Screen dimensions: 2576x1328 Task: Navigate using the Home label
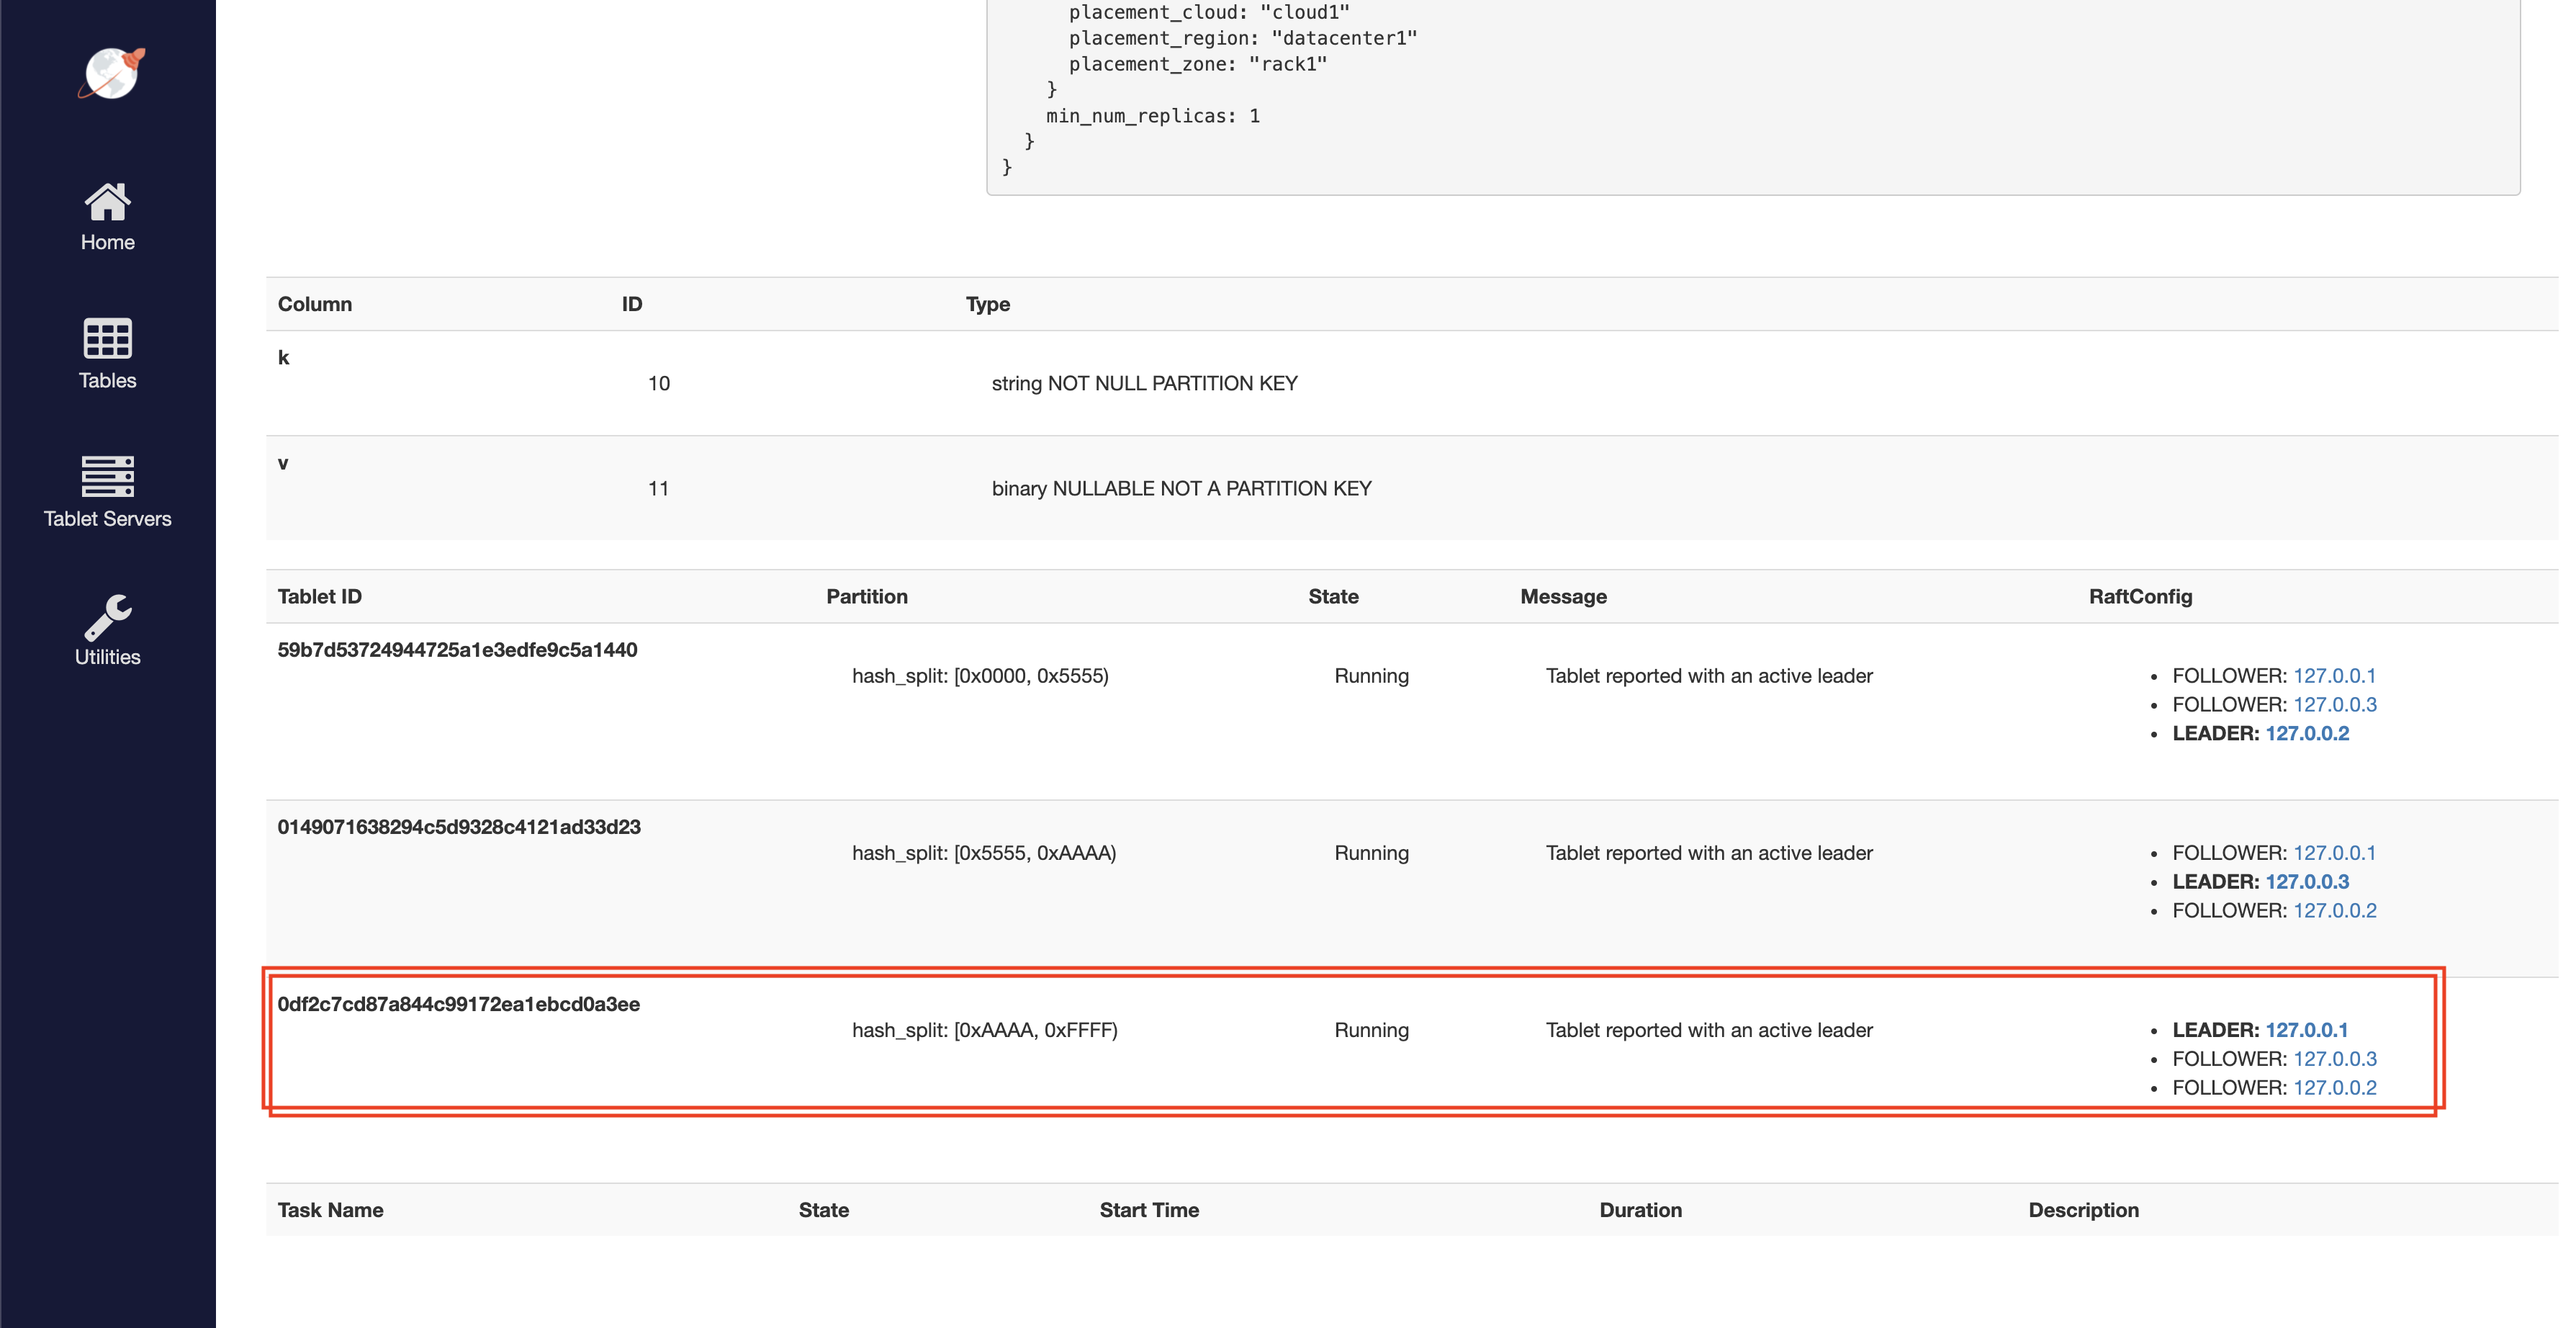point(107,241)
